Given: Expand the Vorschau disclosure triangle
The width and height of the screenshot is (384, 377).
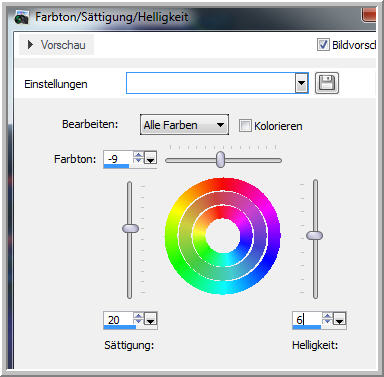Looking at the screenshot, I should pos(30,45).
